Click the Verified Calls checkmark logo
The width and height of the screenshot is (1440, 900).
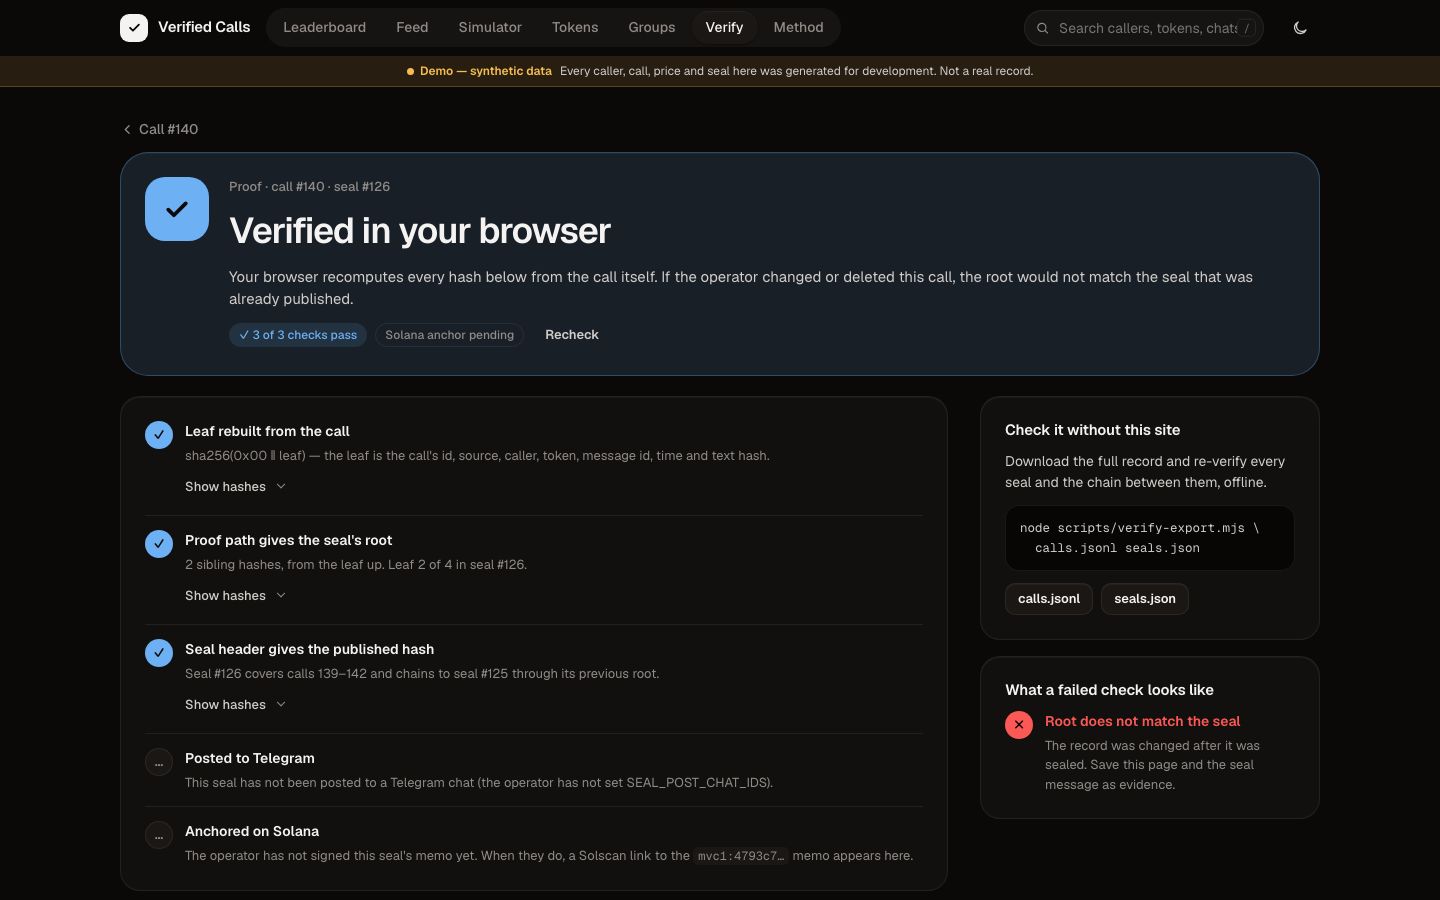pyautogui.click(x=134, y=28)
